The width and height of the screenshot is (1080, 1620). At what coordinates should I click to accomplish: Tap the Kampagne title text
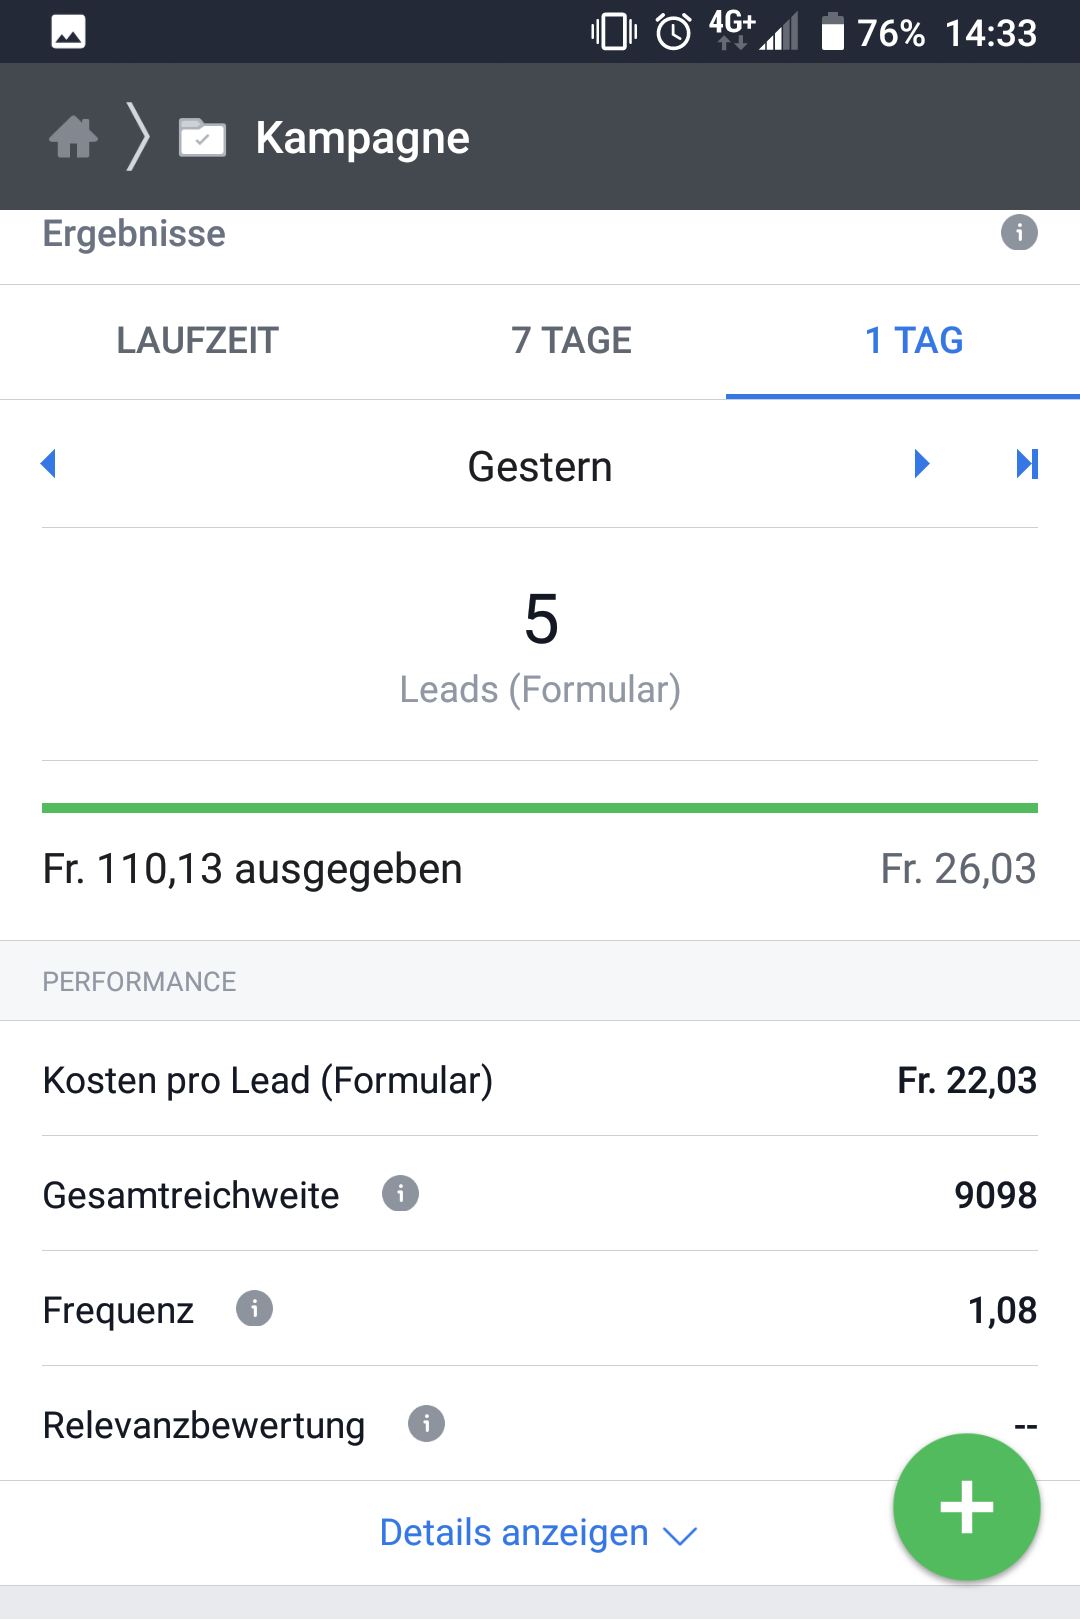point(362,138)
